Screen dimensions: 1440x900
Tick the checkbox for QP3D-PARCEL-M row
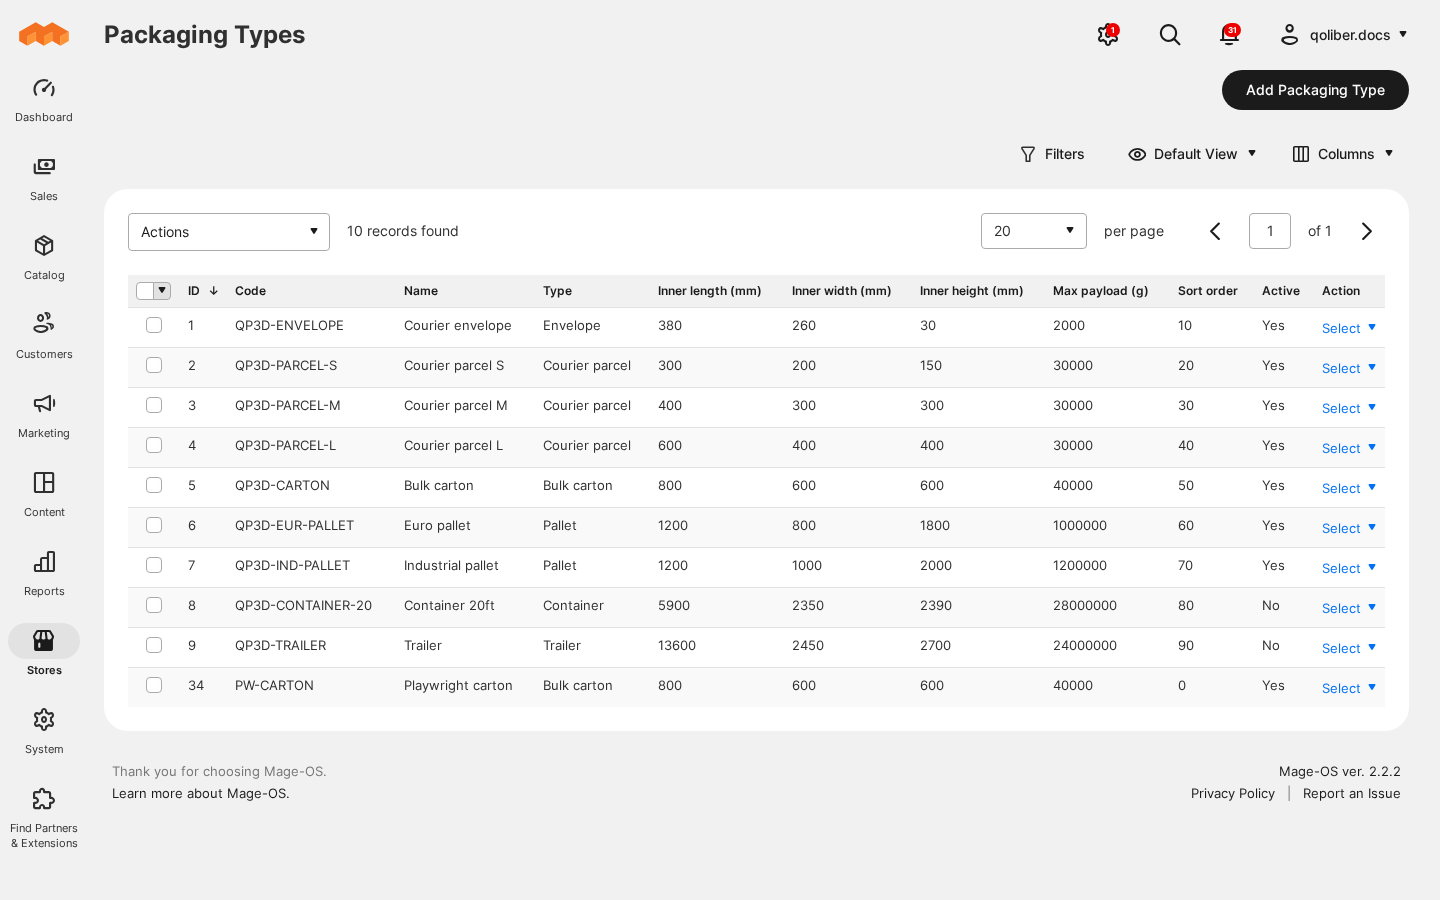tap(154, 405)
